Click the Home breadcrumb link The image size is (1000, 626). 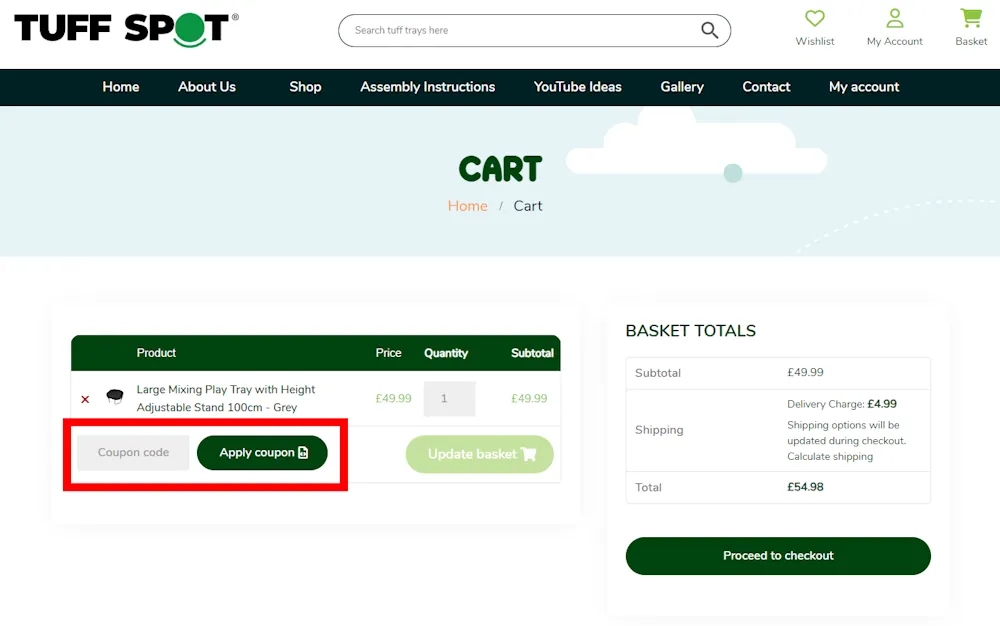pos(467,206)
